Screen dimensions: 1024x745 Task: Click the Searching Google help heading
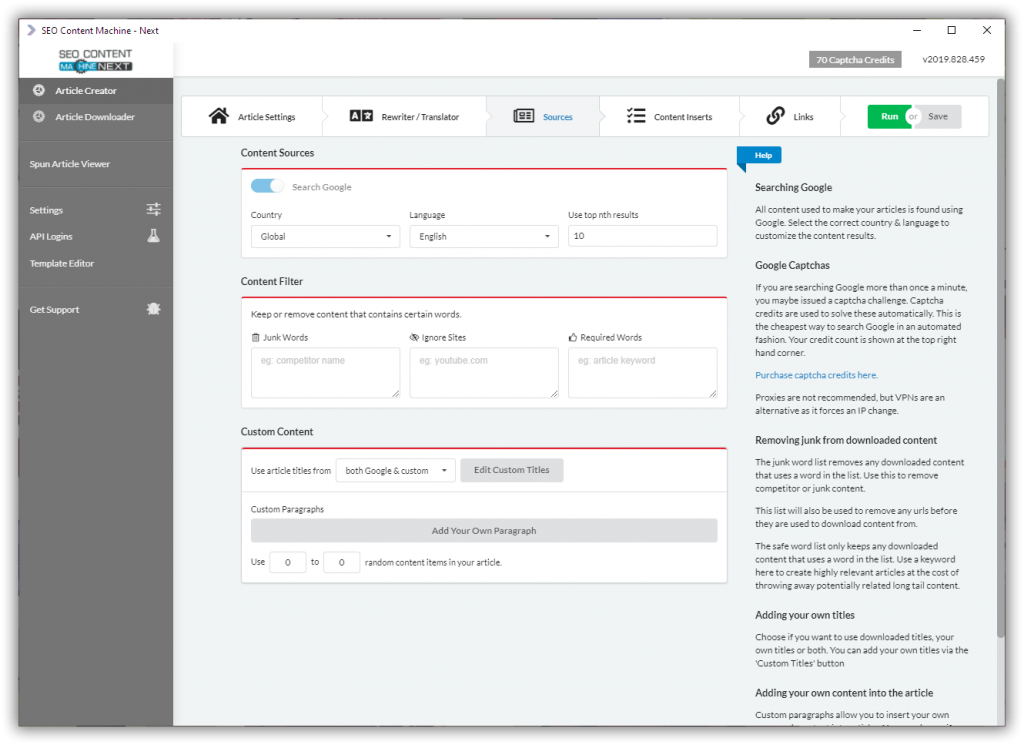(x=793, y=187)
